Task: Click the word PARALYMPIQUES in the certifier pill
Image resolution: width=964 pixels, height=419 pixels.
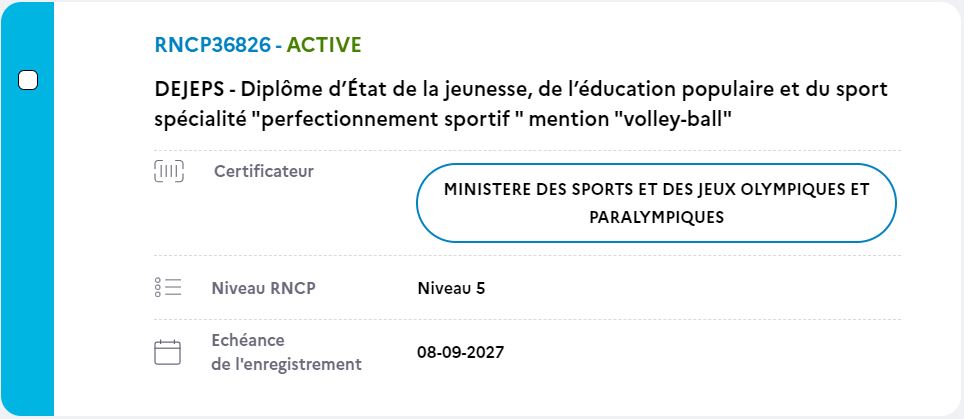Action: click(657, 217)
